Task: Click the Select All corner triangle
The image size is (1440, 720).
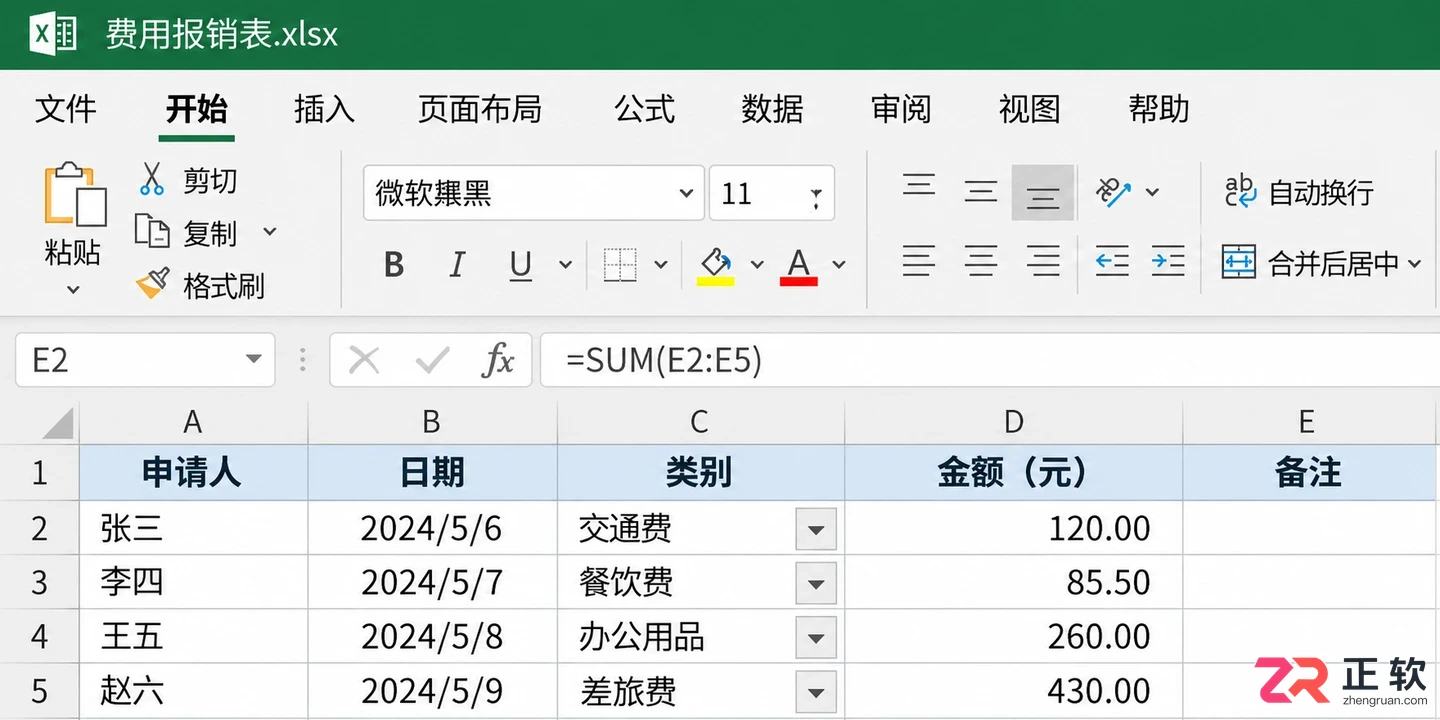Action: coord(58,422)
